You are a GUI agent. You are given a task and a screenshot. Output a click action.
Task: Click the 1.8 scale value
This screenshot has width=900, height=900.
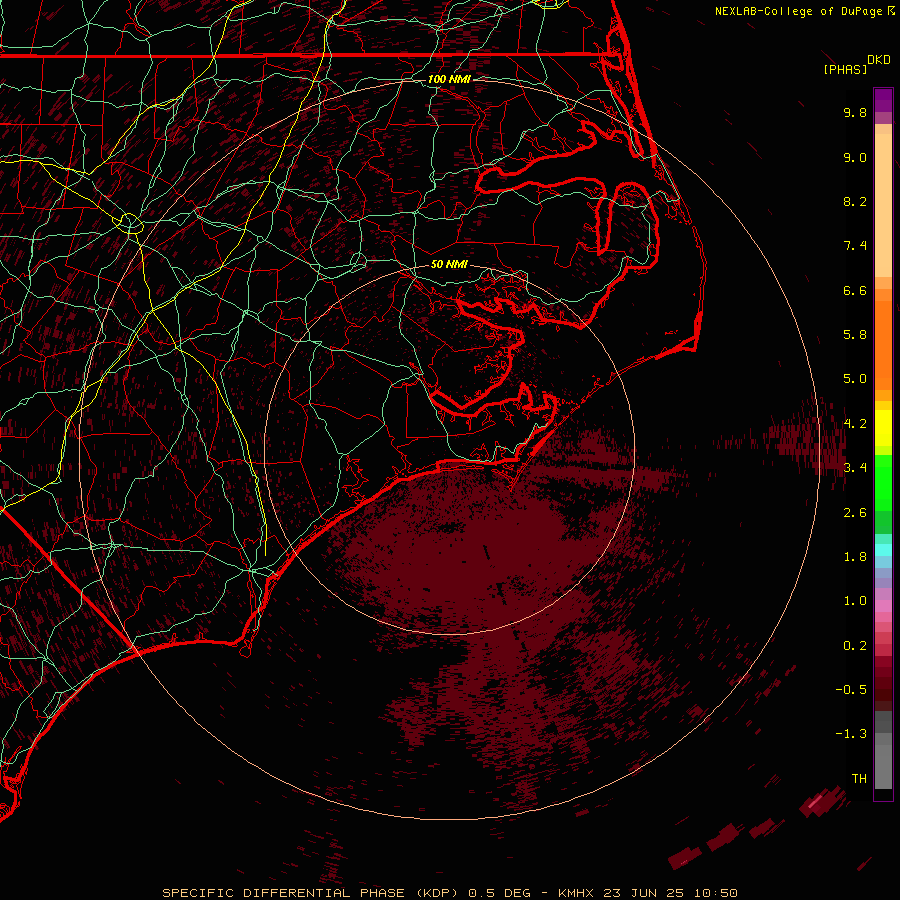pyautogui.click(x=855, y=557)
